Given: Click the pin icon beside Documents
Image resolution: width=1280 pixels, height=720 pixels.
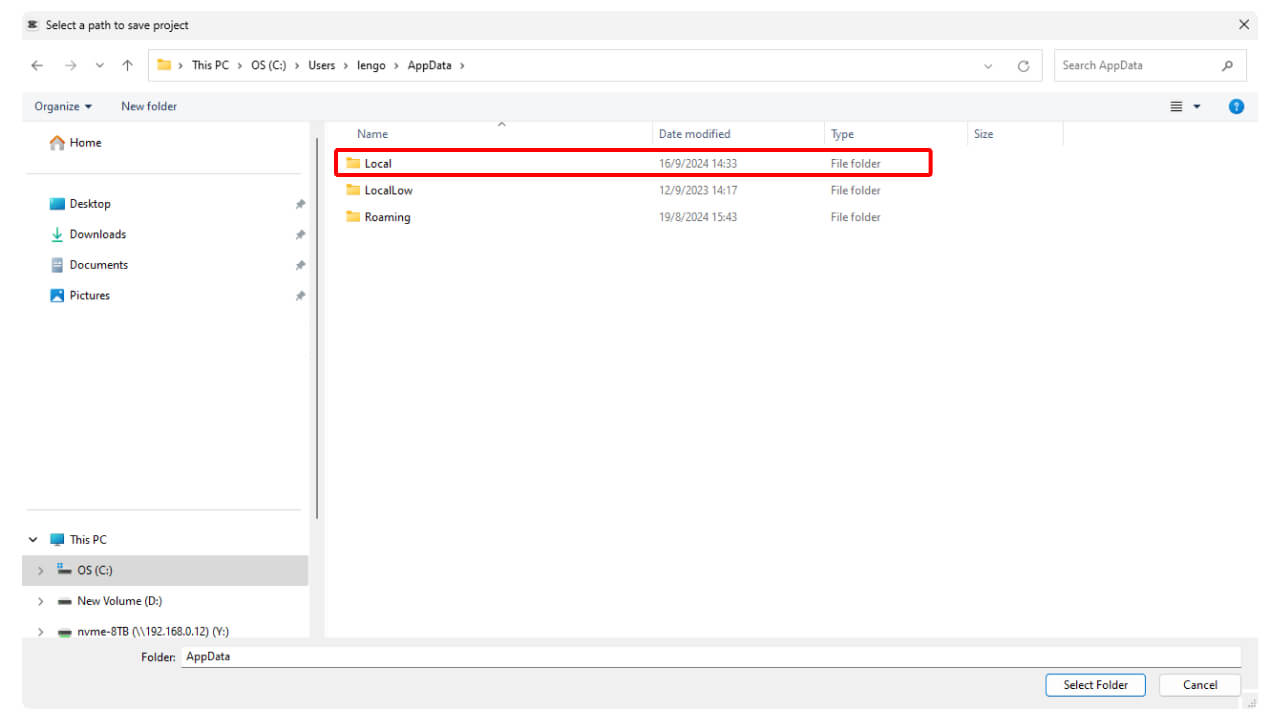Looking at the screenshot, I should click(x=300, y=265).
